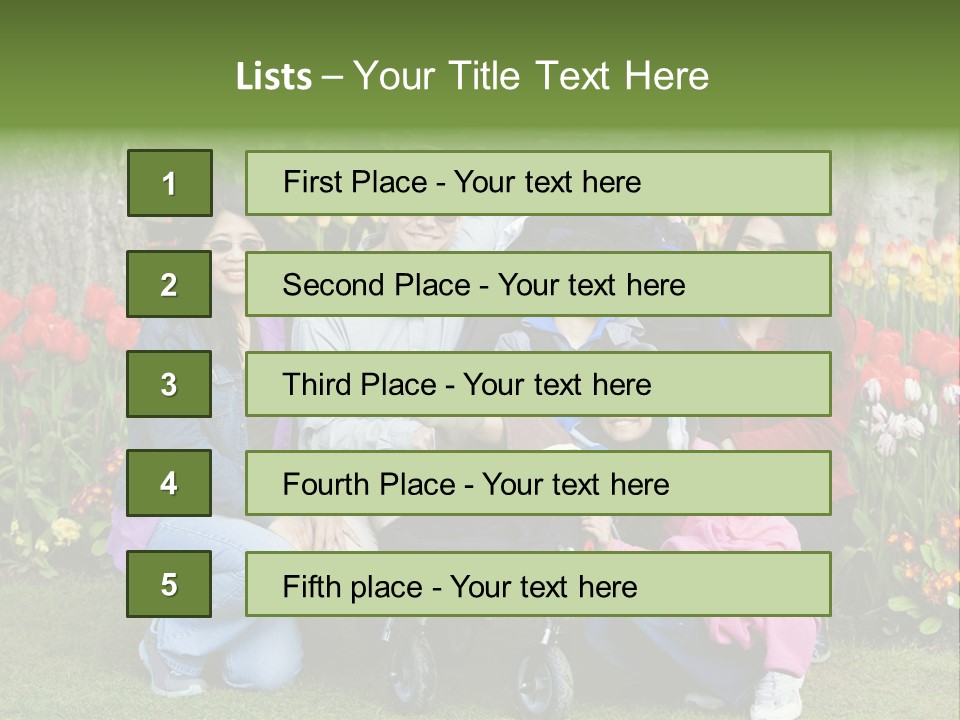Click the words 'First Place' in list
The image size is (960, 720).
click(x=355, y=182)
